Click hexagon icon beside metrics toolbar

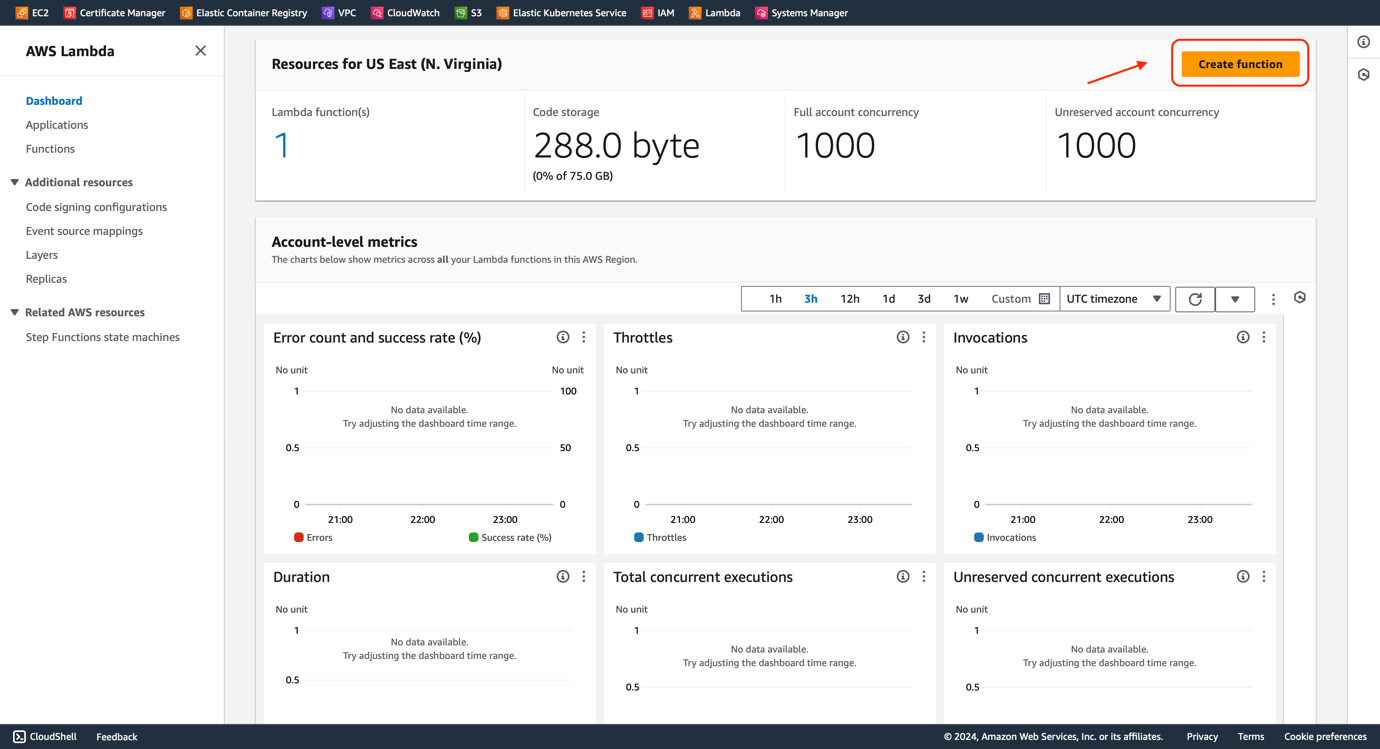pos(1300,298)
